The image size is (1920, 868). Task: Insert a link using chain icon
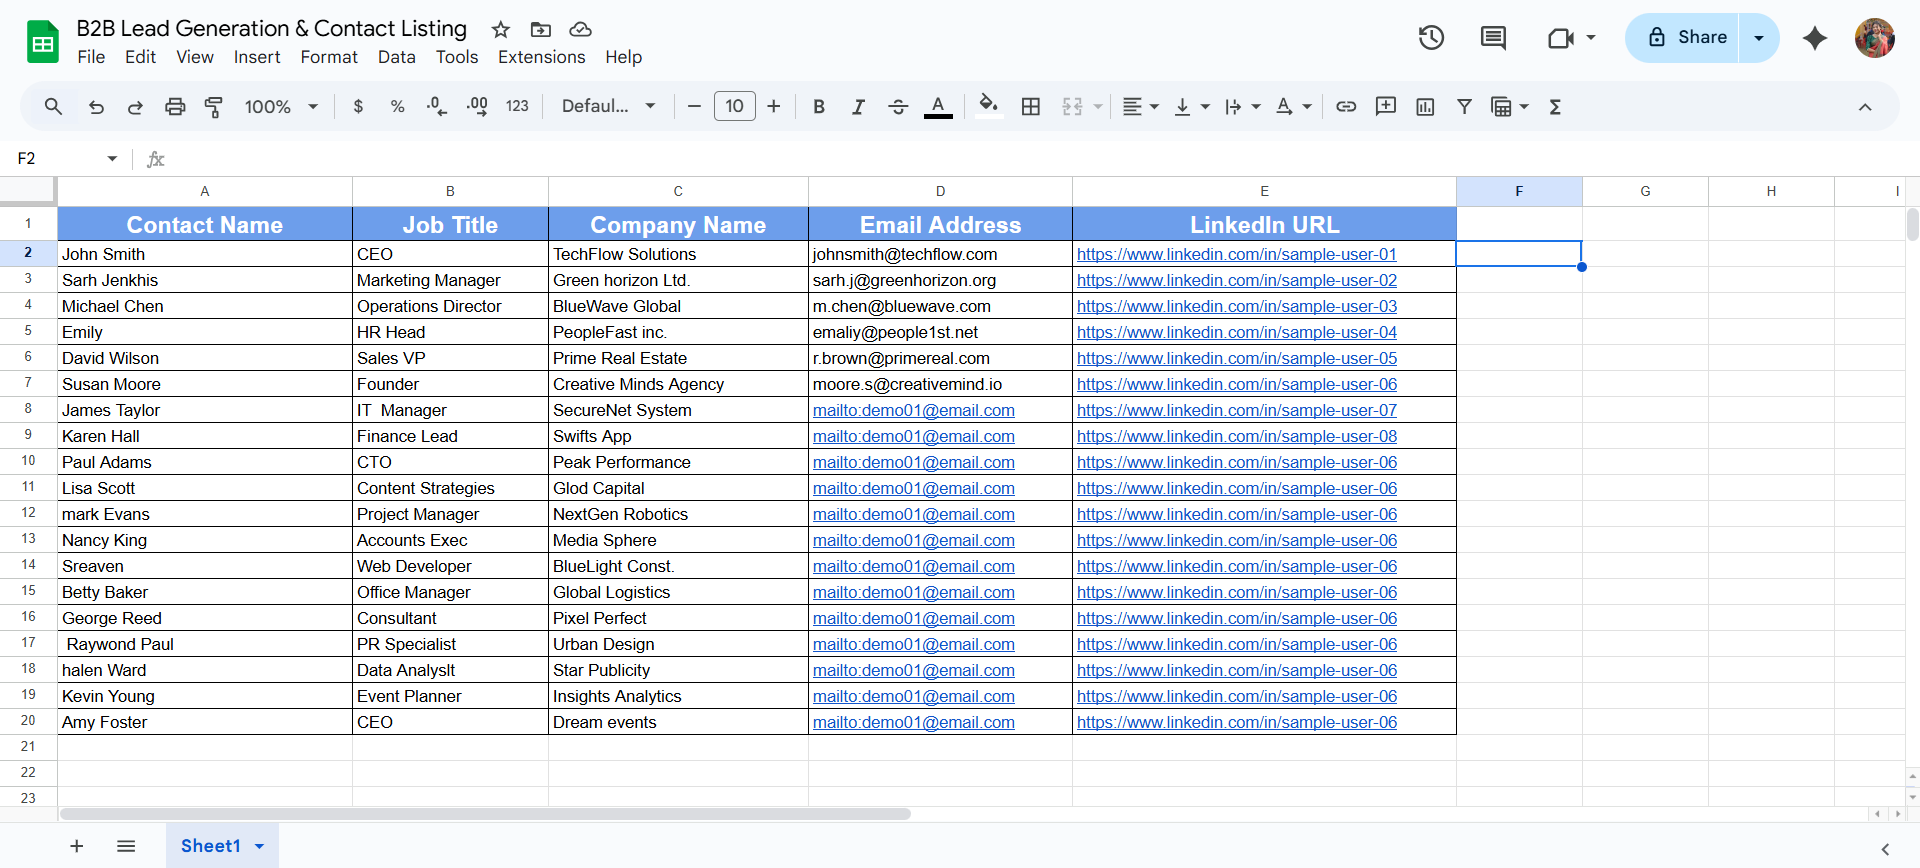point(1346,106)
